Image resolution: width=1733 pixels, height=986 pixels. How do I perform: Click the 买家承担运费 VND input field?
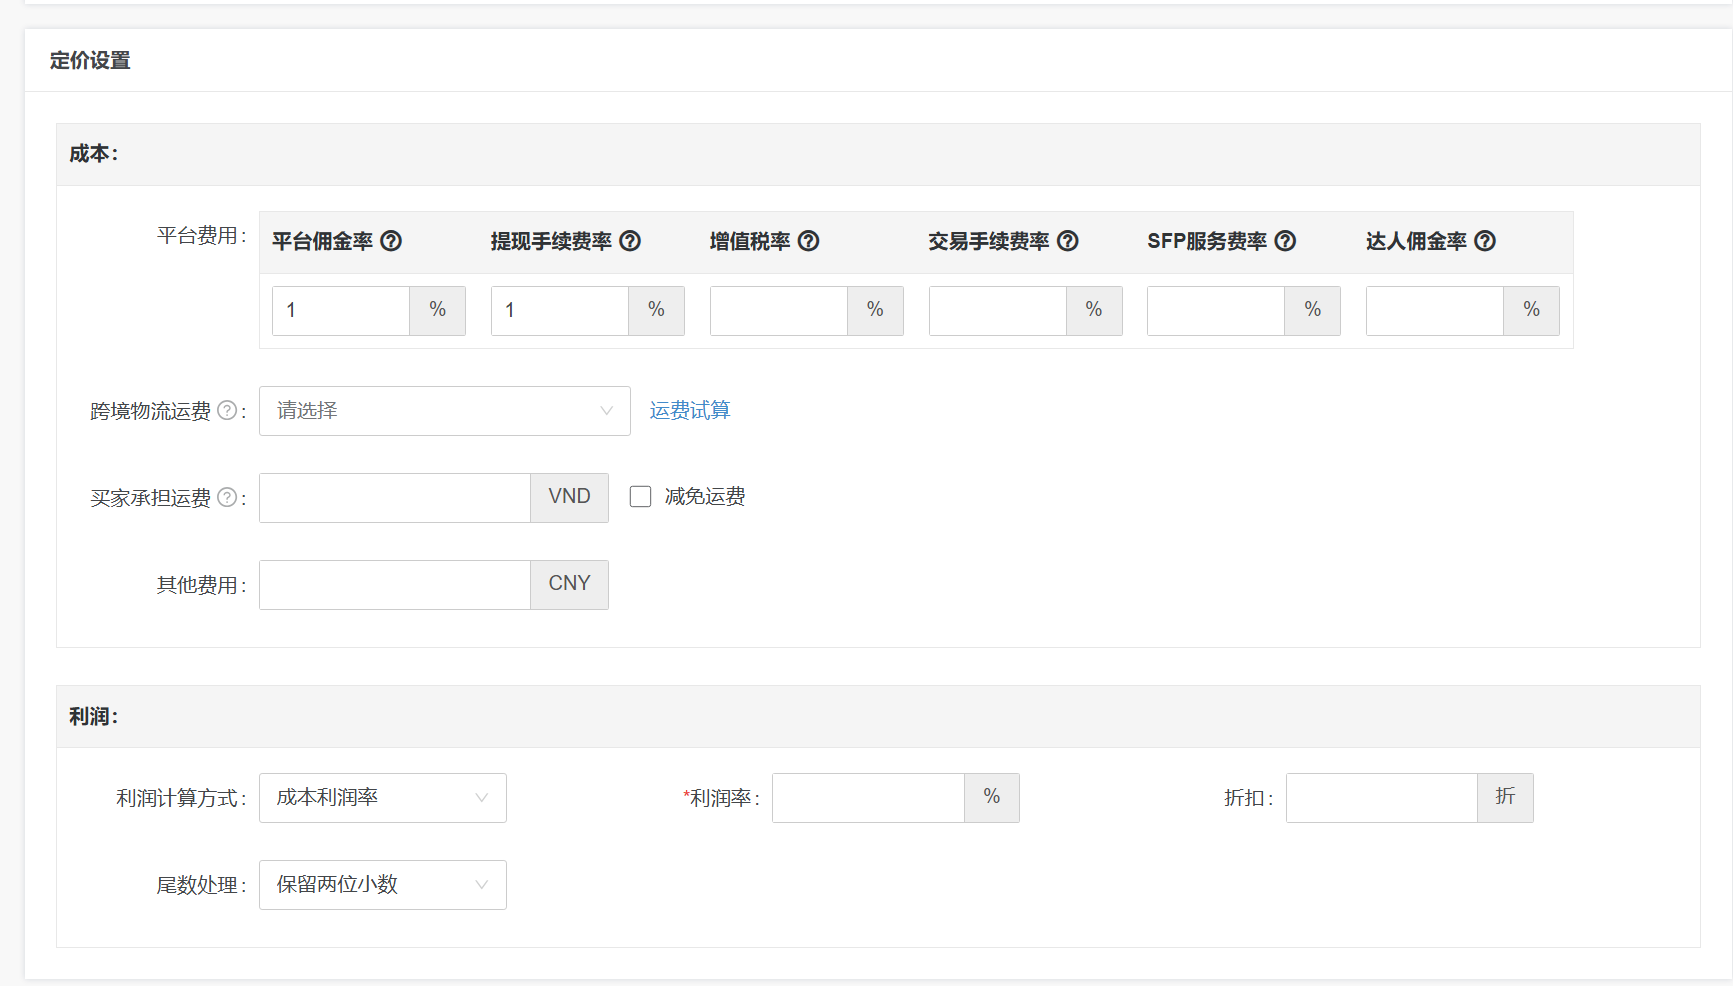[394, 497]
